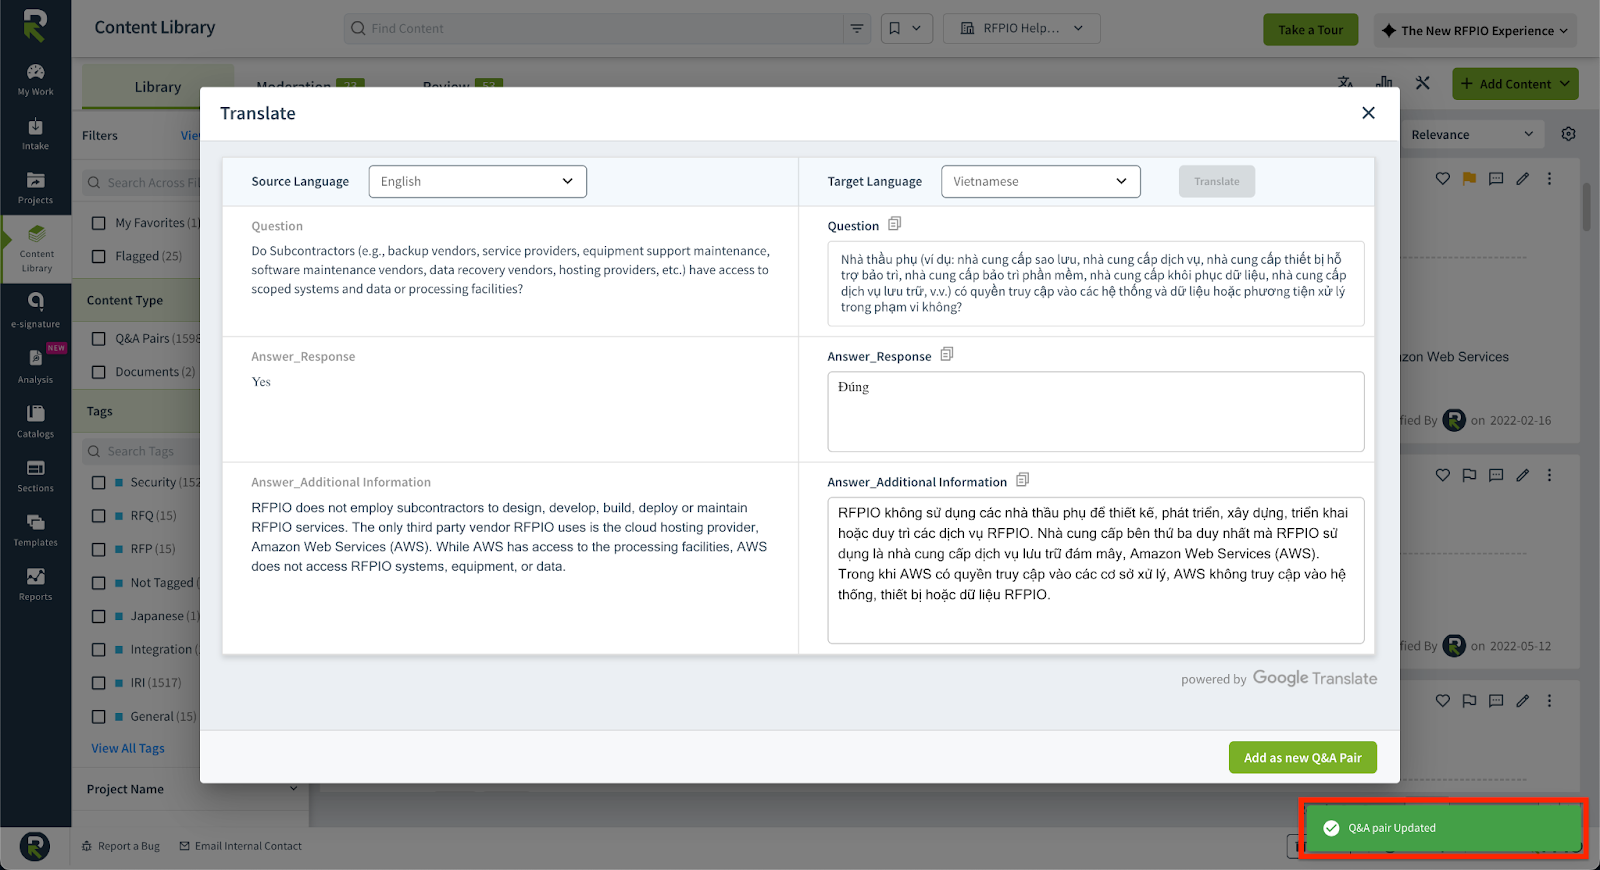The image size is (1600, 870).
Task: Open Catalogs in the sidebar
Action: click(35, 421)
